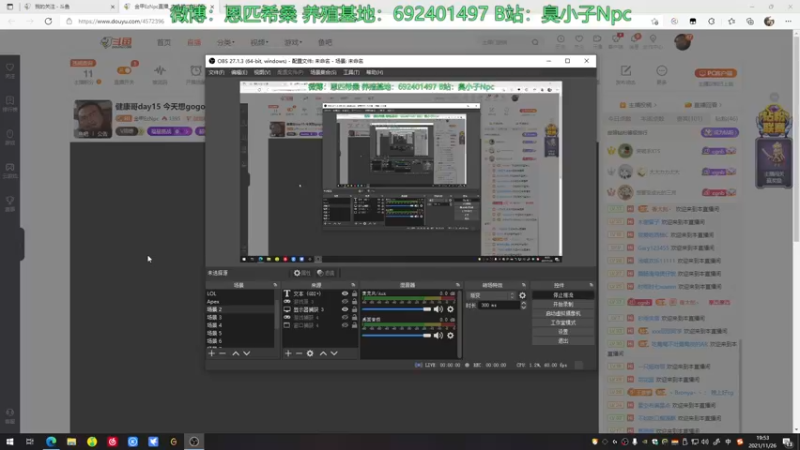Switch to OBS Studio on the taskbar
Viewport: 800px width, 450px height.
pos(194,442)
